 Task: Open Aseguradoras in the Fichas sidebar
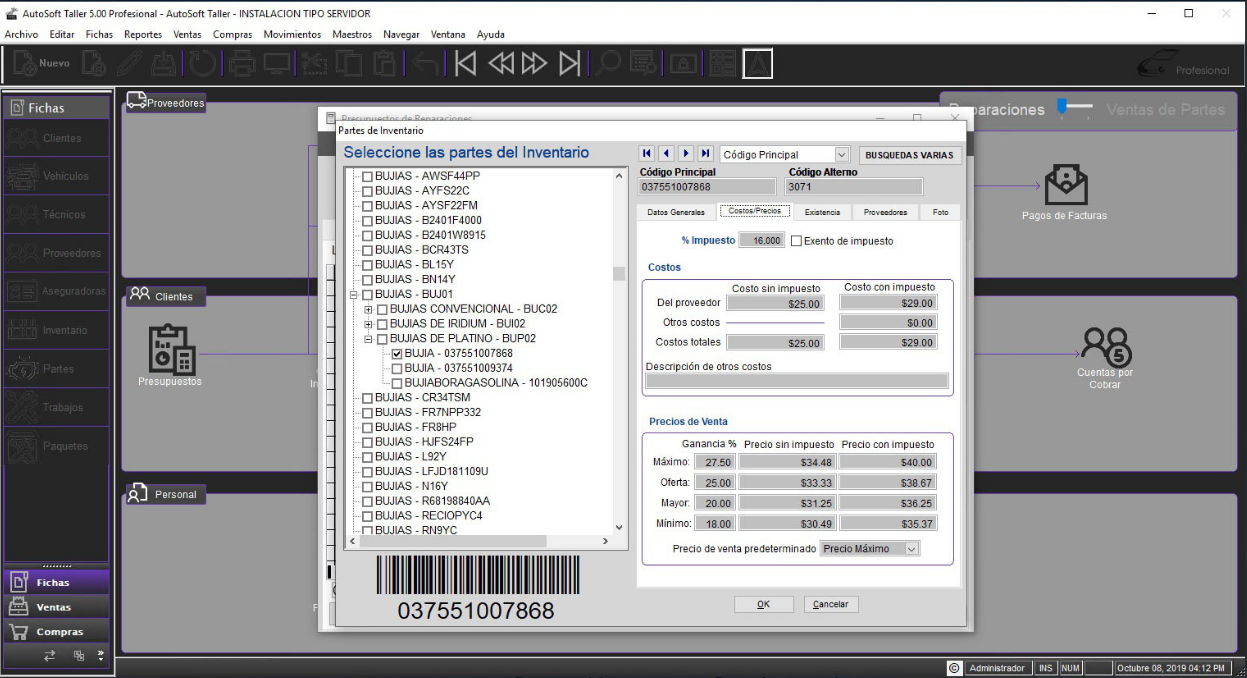click(57, 291)
